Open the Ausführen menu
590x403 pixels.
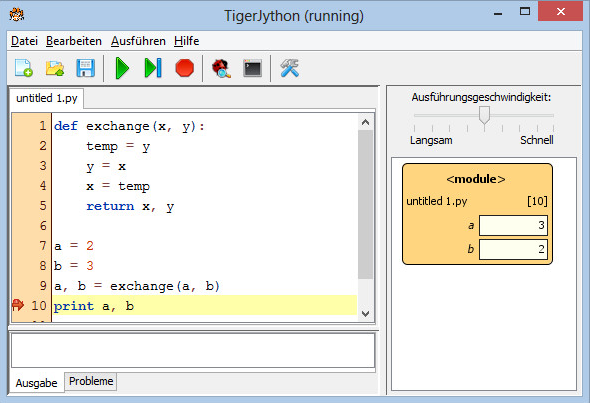coord(138,41)
